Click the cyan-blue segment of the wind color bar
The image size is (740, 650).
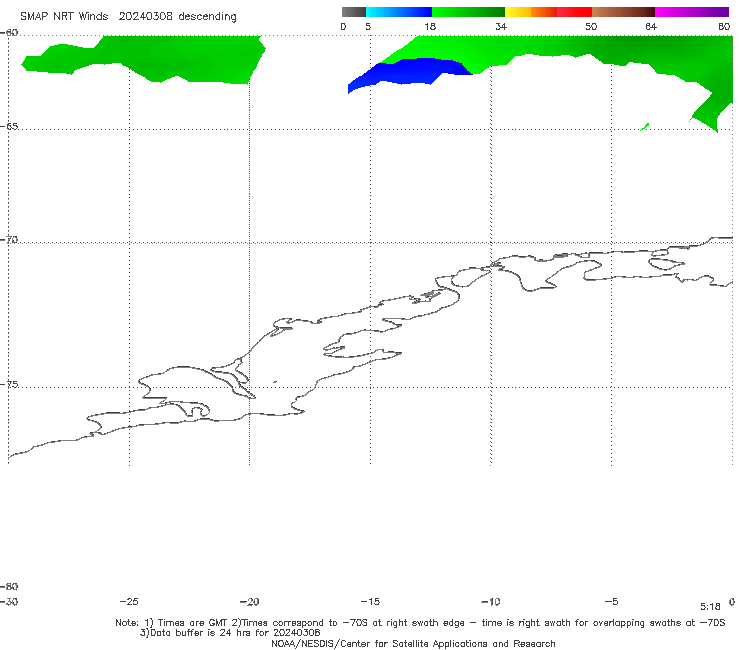coord(399,12)
